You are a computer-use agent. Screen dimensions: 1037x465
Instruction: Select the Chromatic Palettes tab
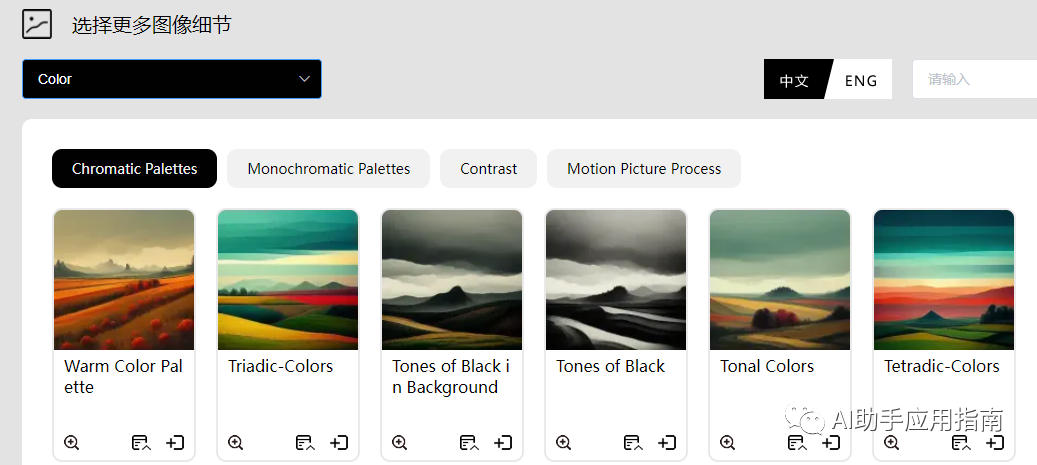click(x=134, y=169)
